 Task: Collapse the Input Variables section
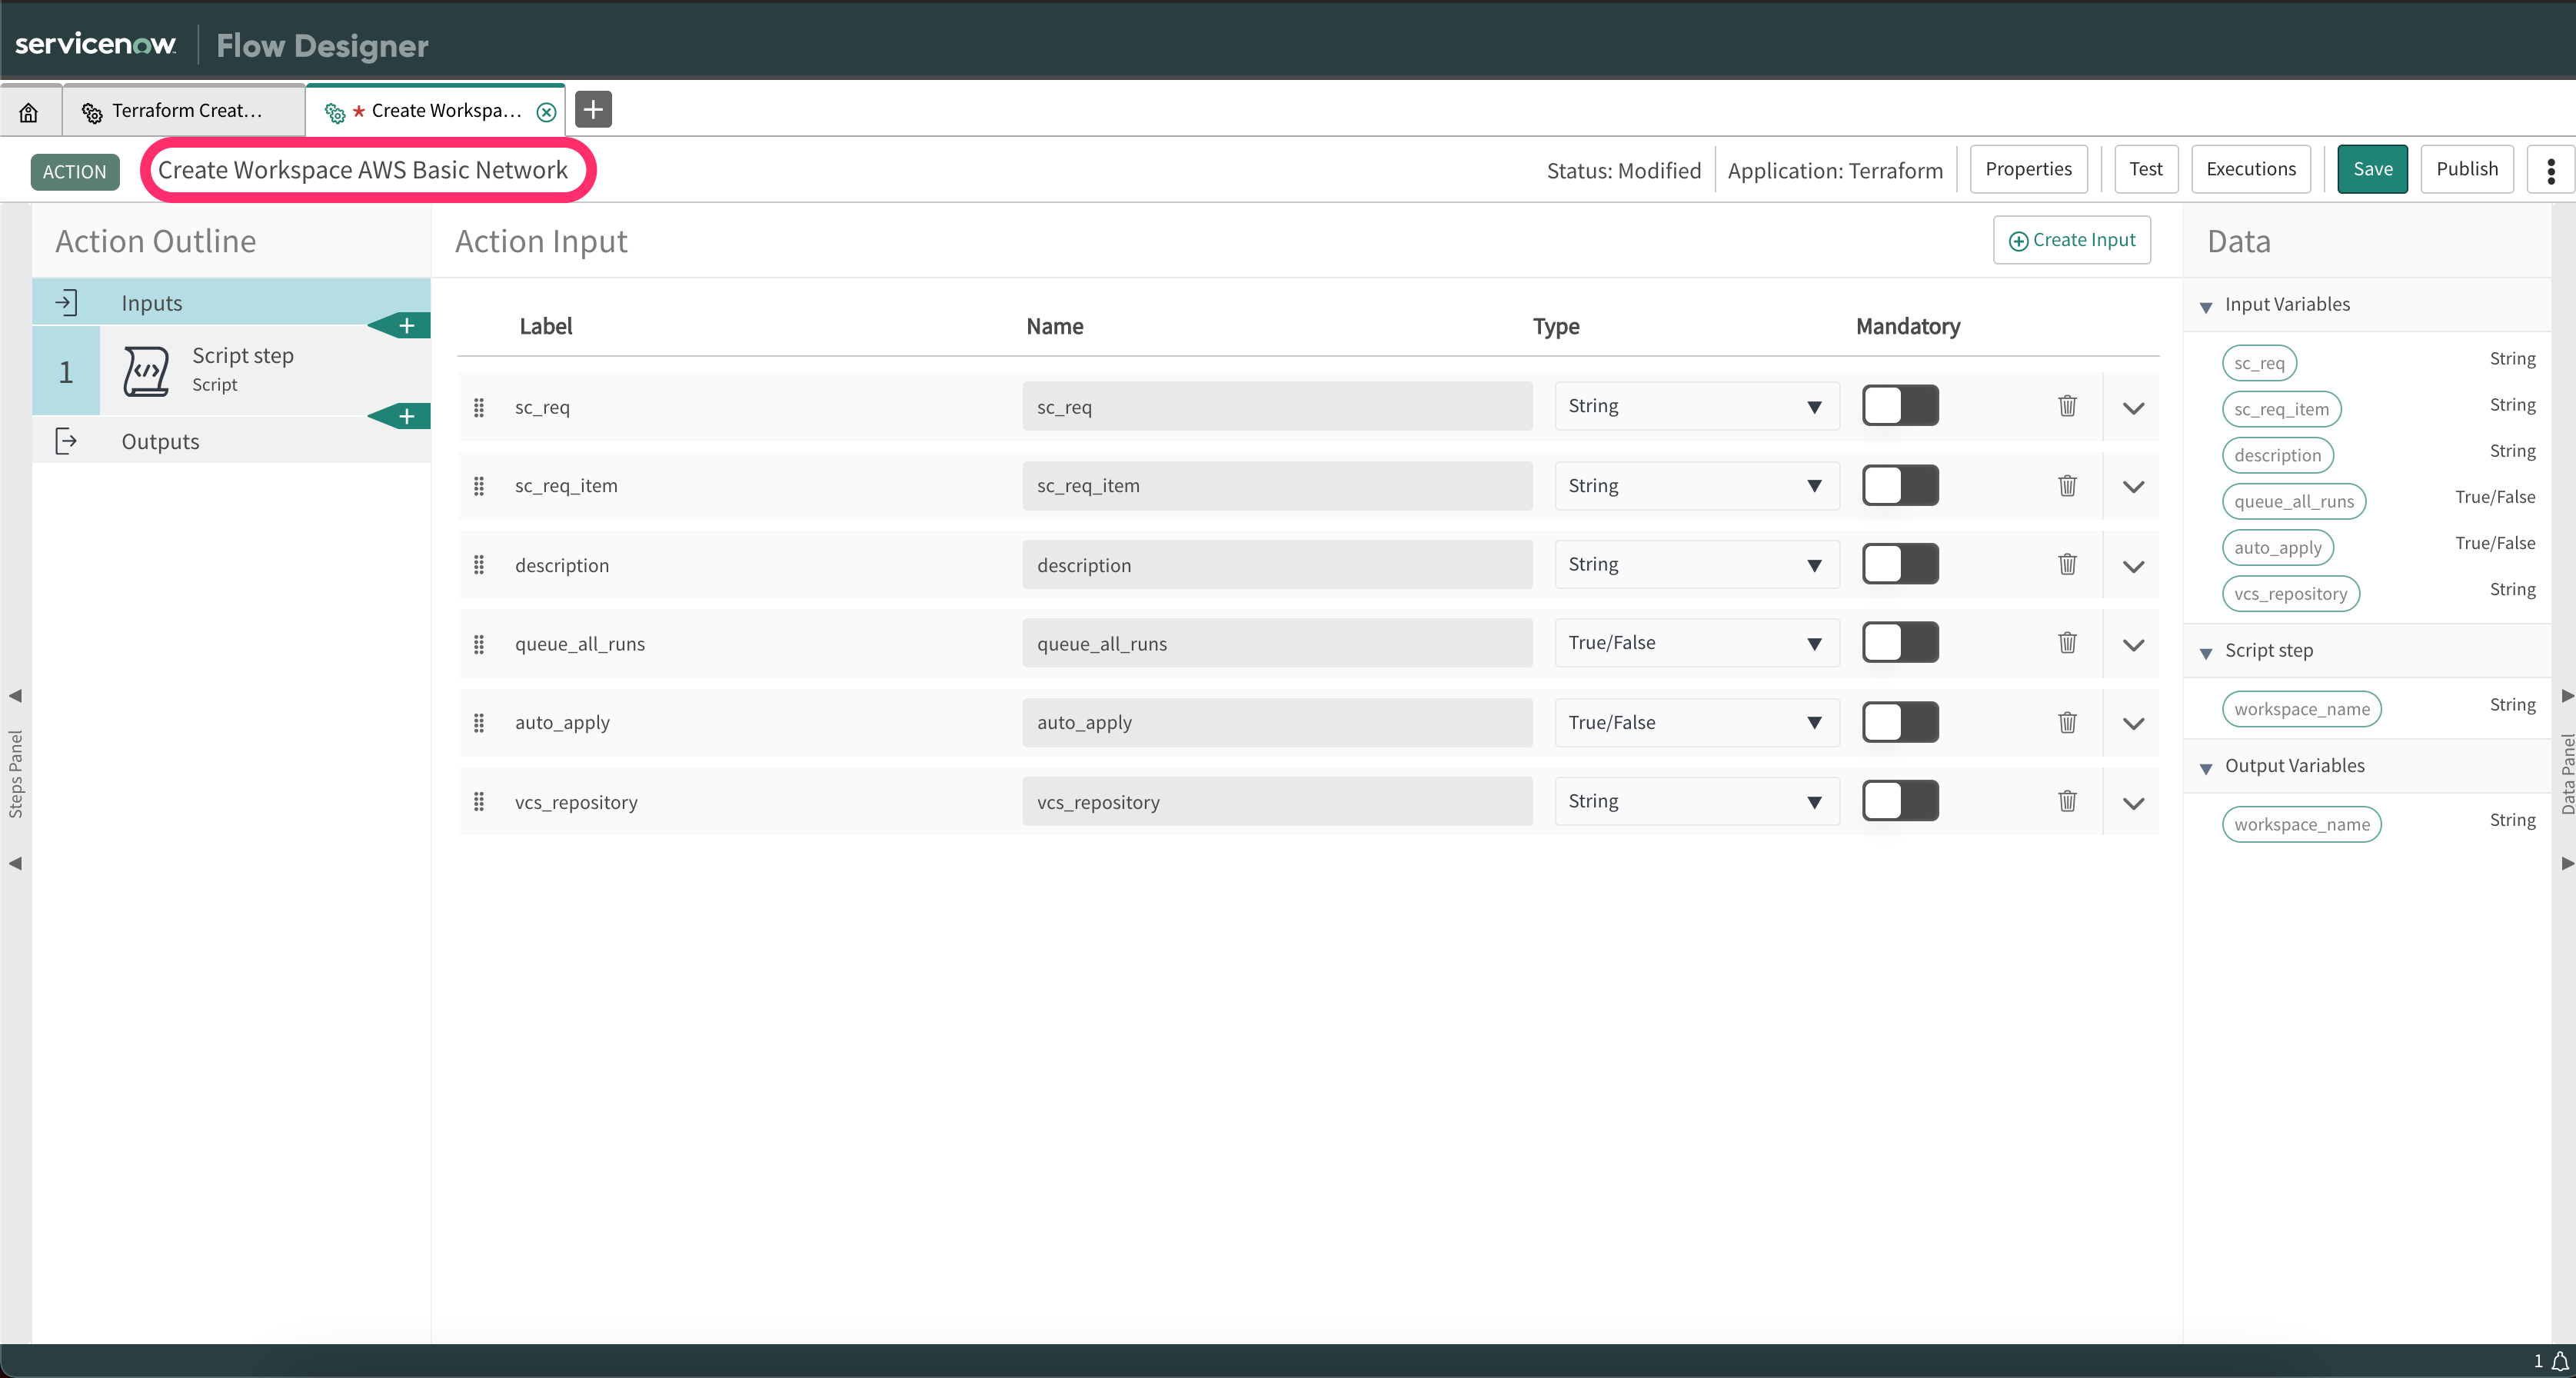coord(2206,306)
